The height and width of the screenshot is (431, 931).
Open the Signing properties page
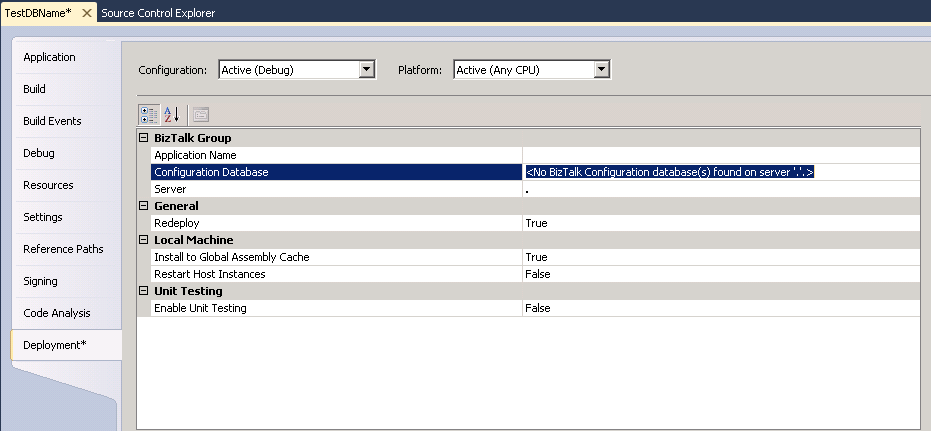(x=40, y=281)
